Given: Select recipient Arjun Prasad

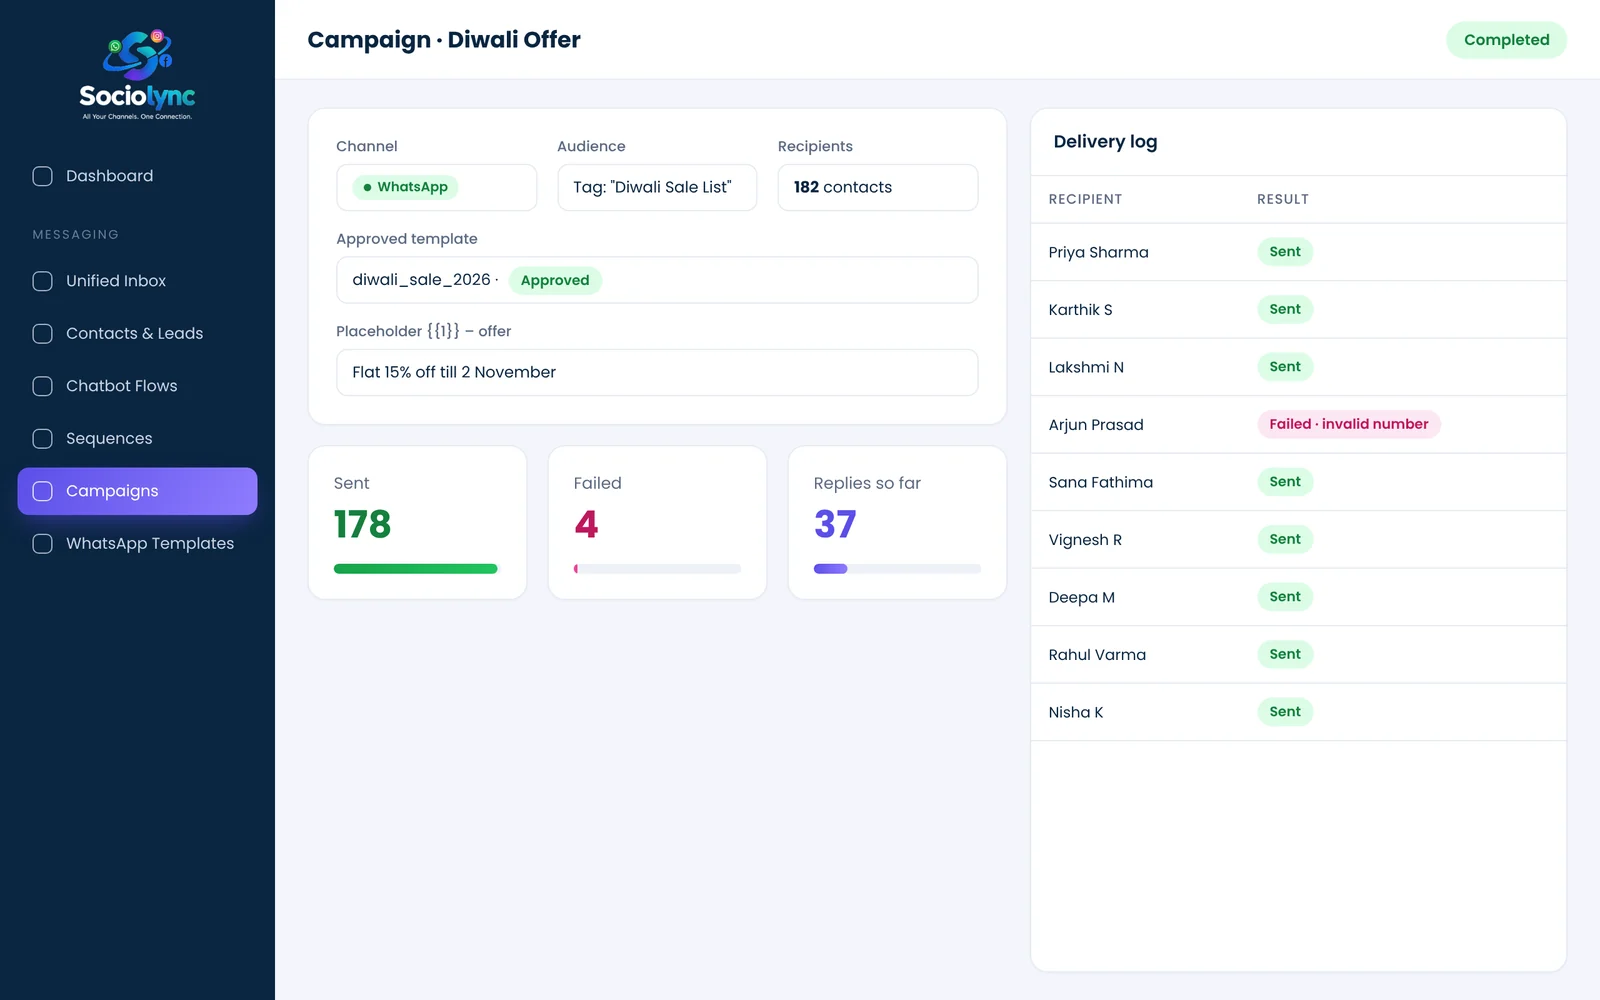Looking at the screenshot, I should tap(1096, 425).
